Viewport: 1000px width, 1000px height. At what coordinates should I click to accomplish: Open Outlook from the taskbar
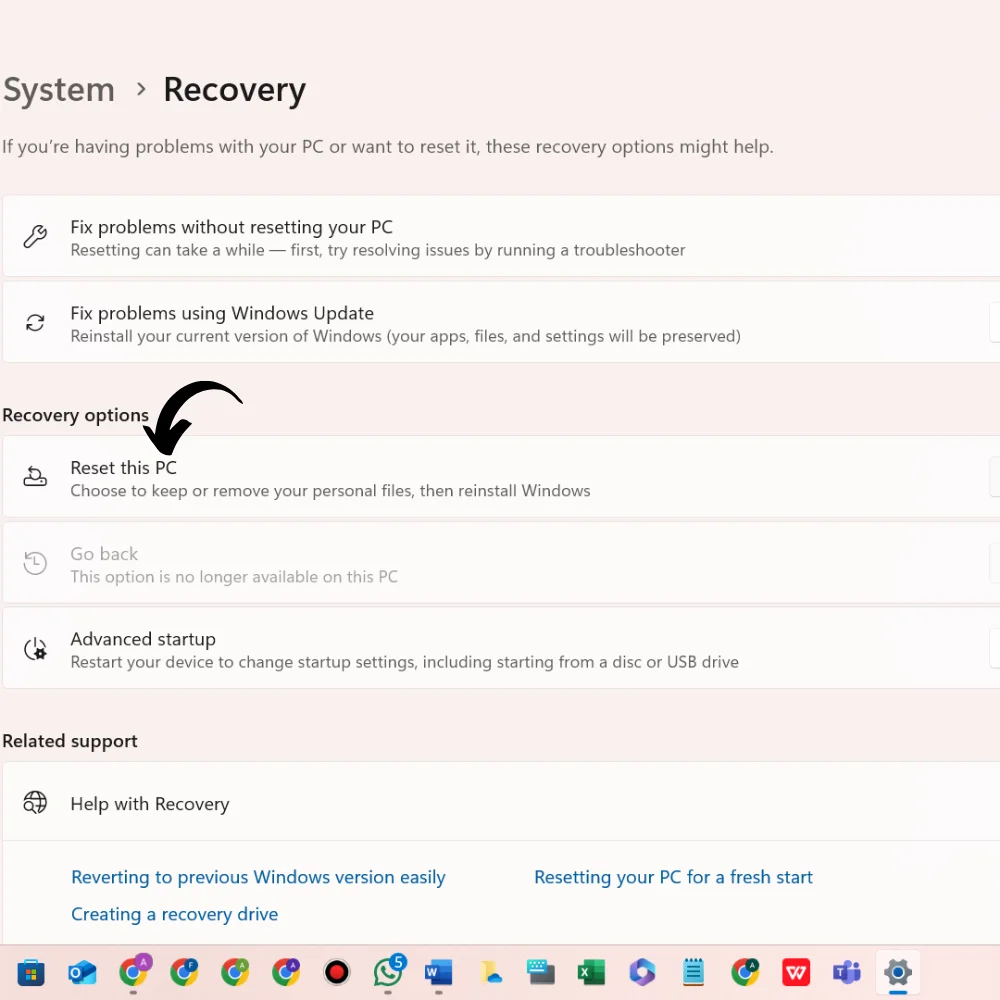(x=82, y=973)
